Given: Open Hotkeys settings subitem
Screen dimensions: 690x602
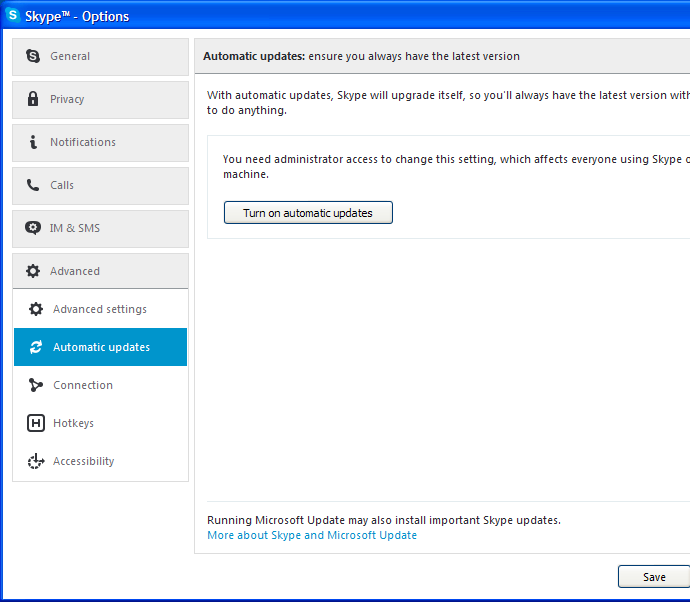Looking at the screenshot, I should click(x=100, y=423).
